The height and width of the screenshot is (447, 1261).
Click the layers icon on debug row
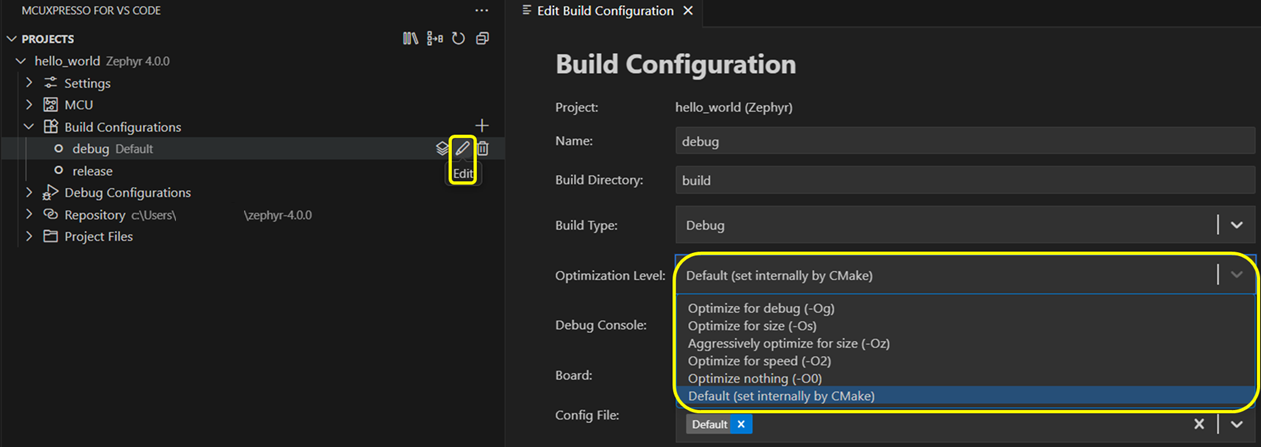tap(441, 148)
